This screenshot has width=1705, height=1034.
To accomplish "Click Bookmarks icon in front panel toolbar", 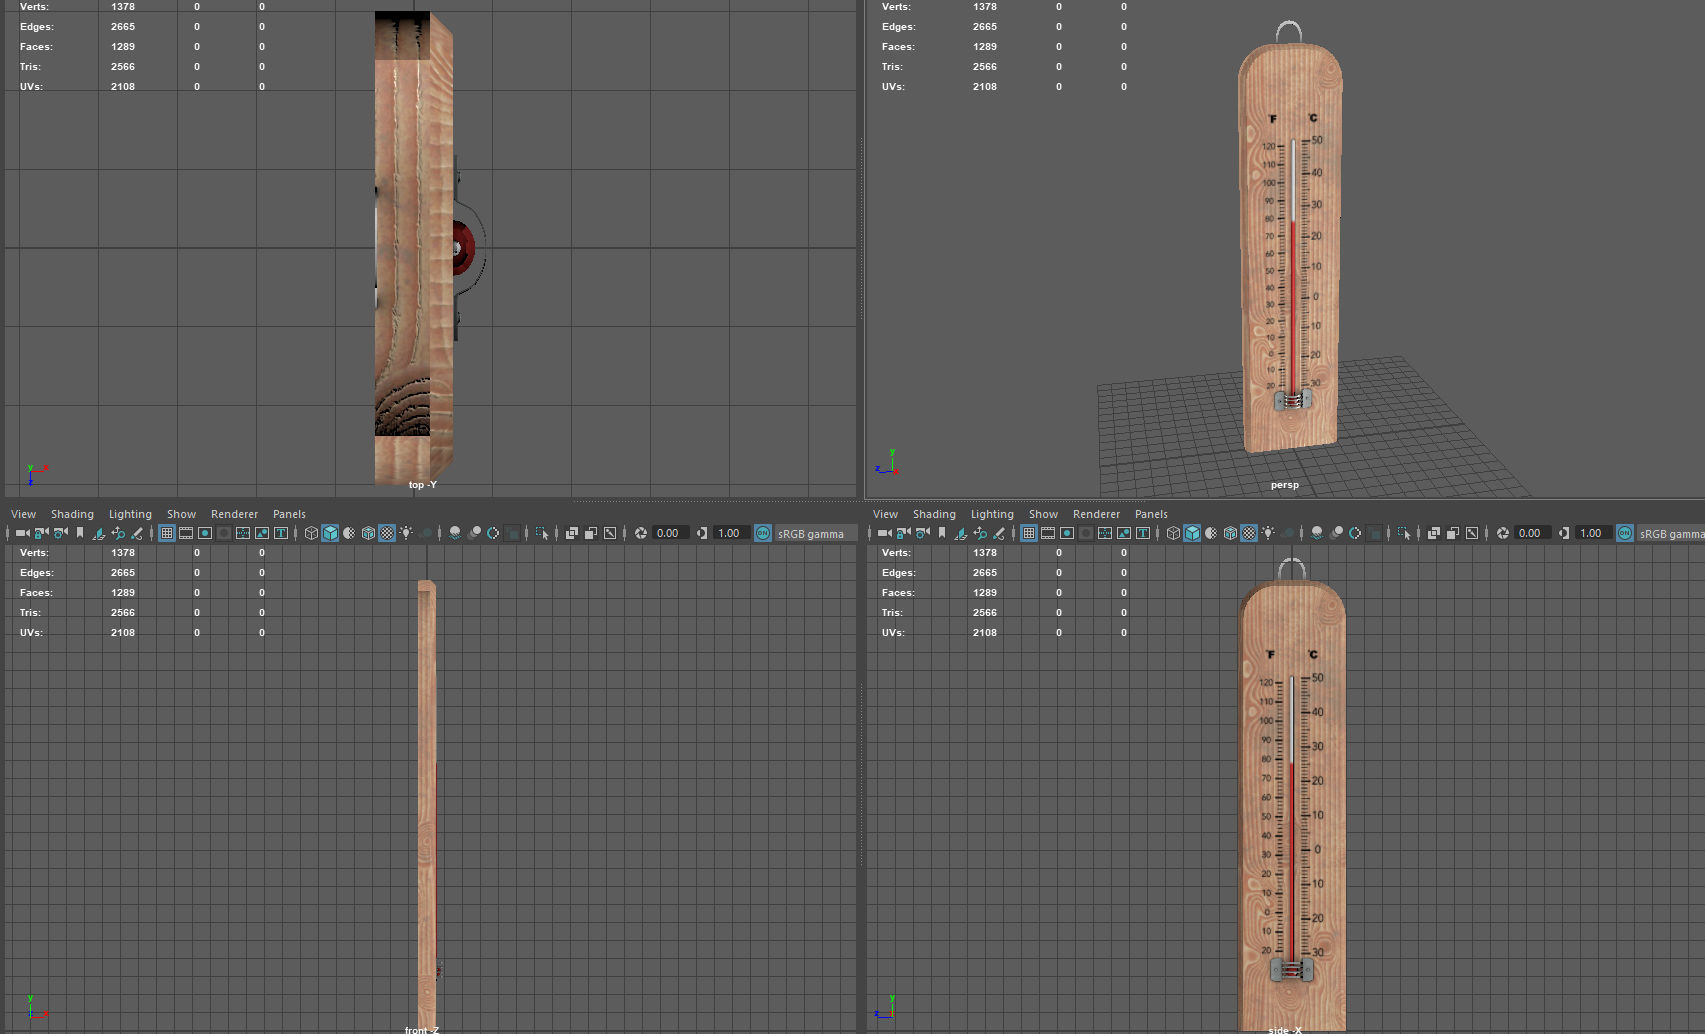I will (80, 533).
